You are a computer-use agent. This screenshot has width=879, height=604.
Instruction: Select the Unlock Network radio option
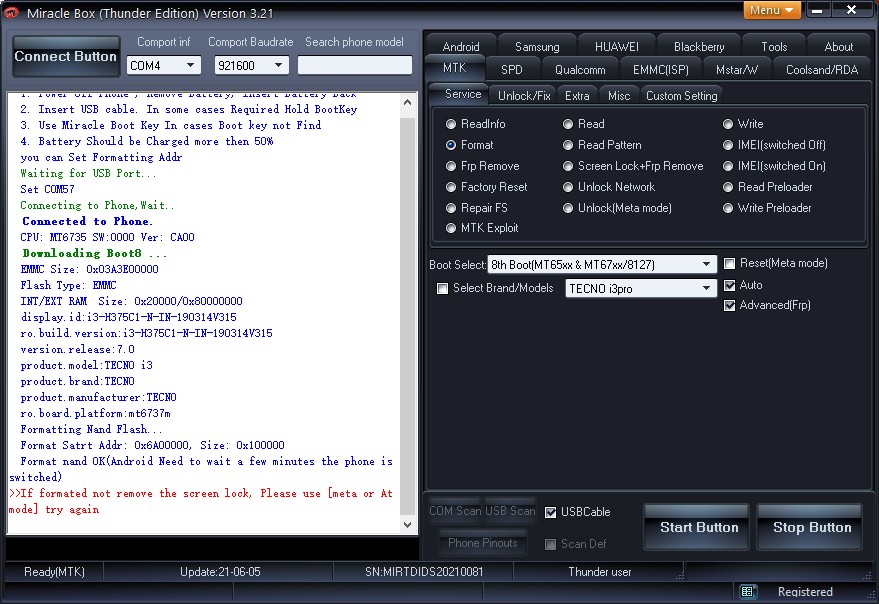tap(609, 187)
